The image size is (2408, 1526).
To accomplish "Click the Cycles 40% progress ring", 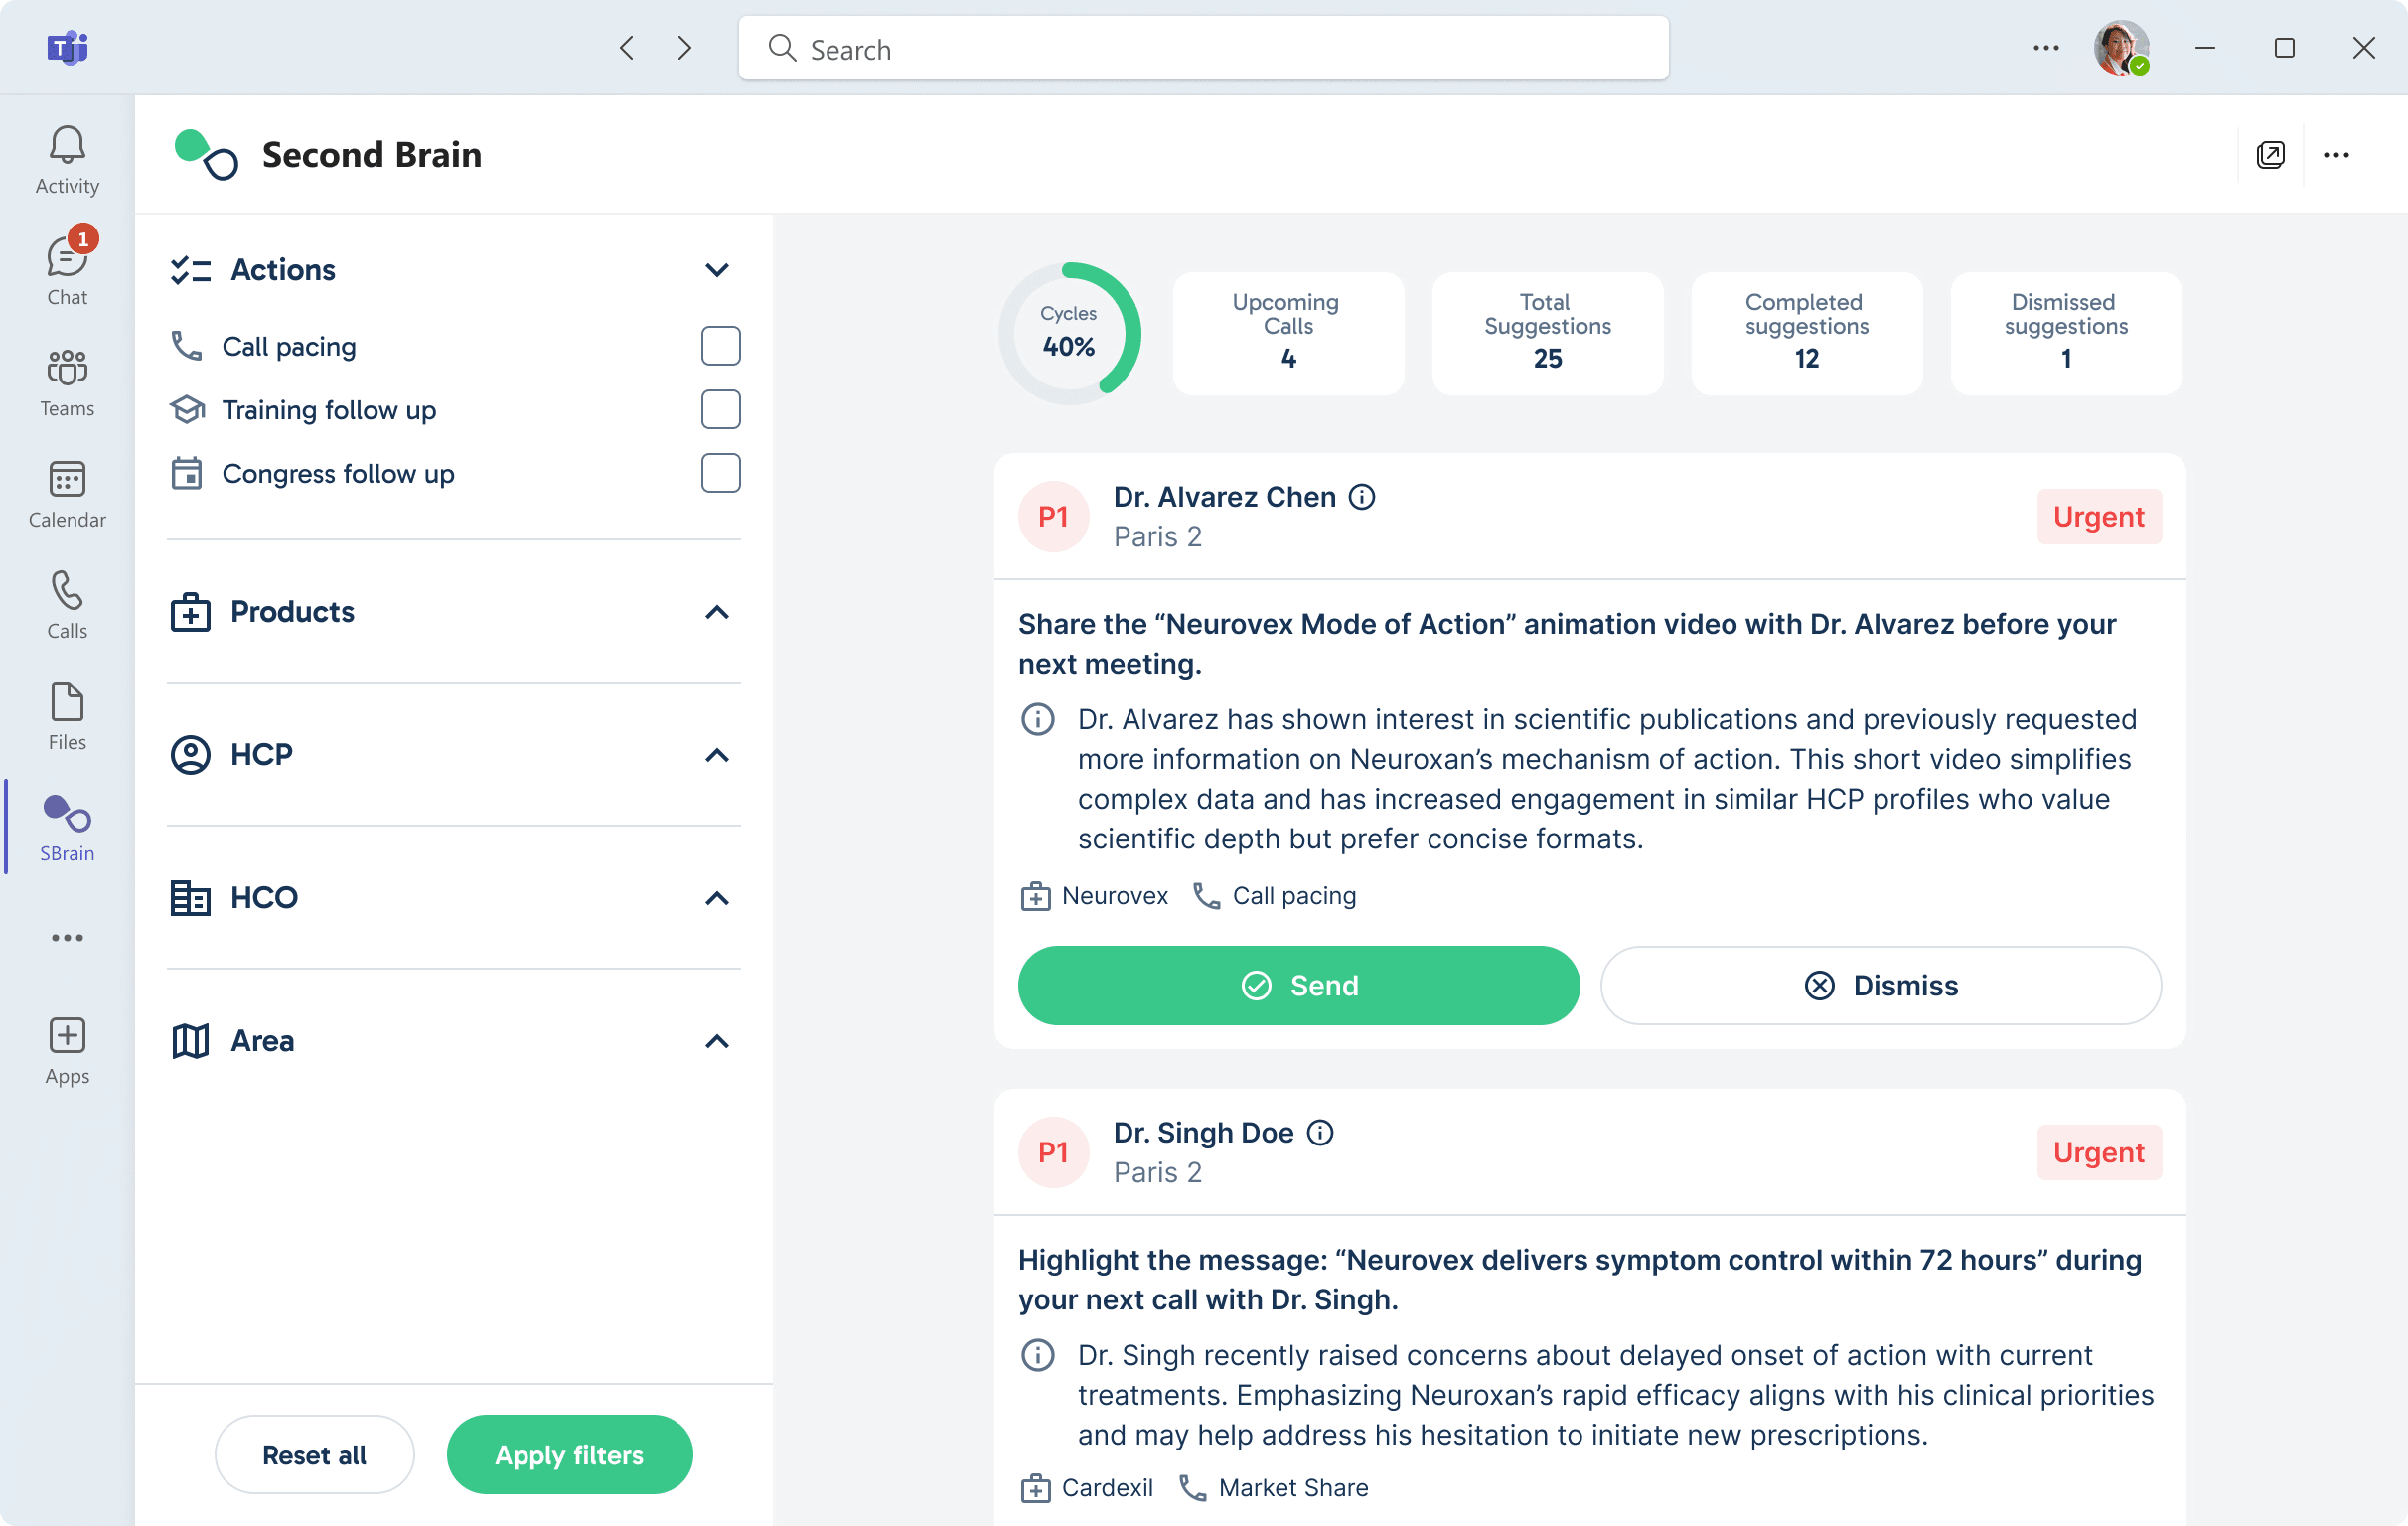I will (x=1068, y=333).
